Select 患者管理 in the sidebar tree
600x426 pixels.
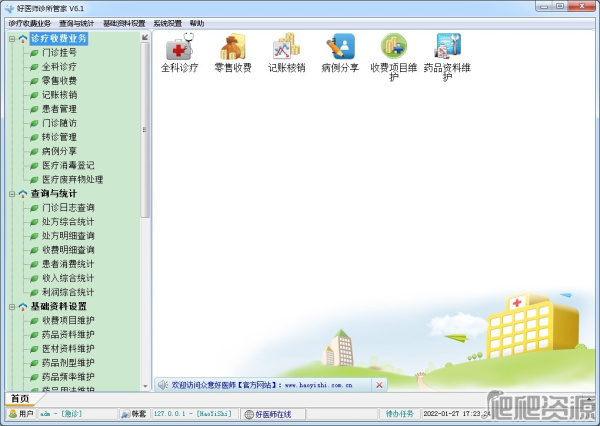[59, 109]
